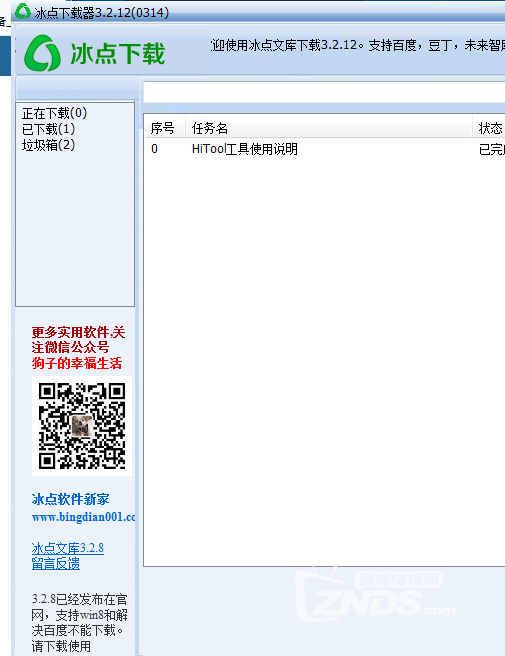Open the 冰点文库3.2.8 link
Image resolution: width=505 pixels, height=656 pixels.
click(x=68, y=548)
